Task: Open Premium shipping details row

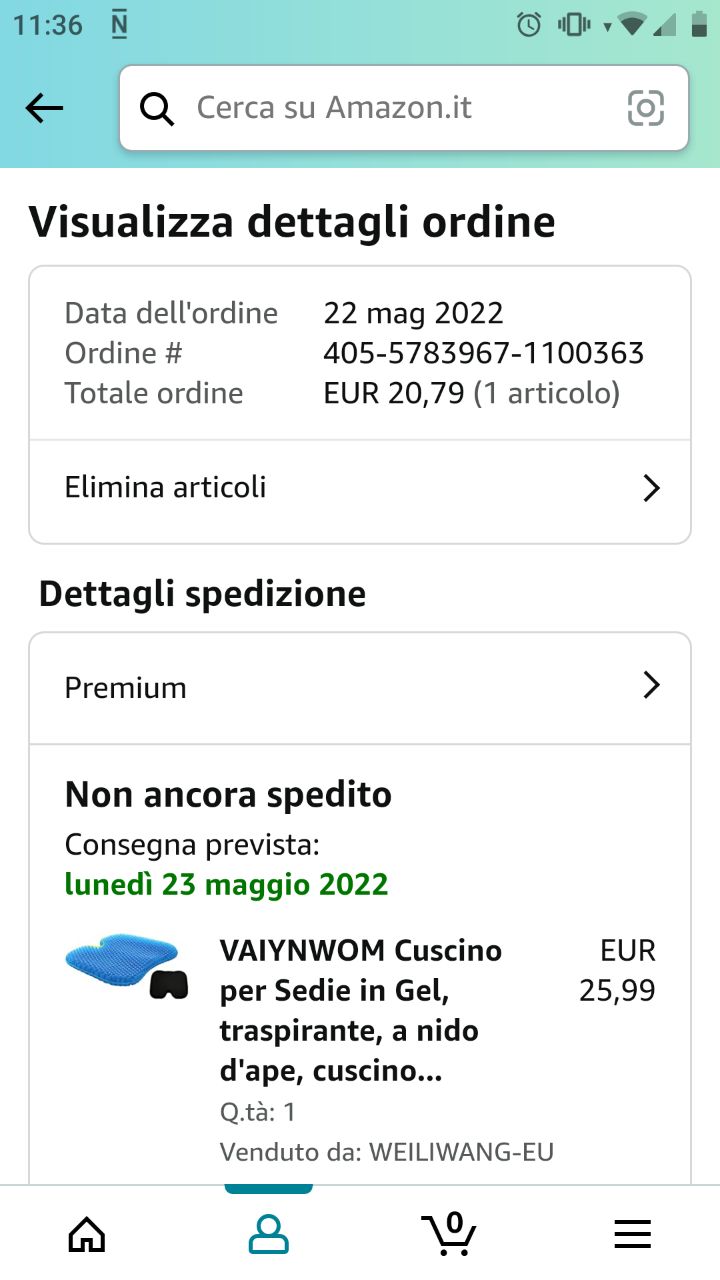Action: [x=360, y=688]
